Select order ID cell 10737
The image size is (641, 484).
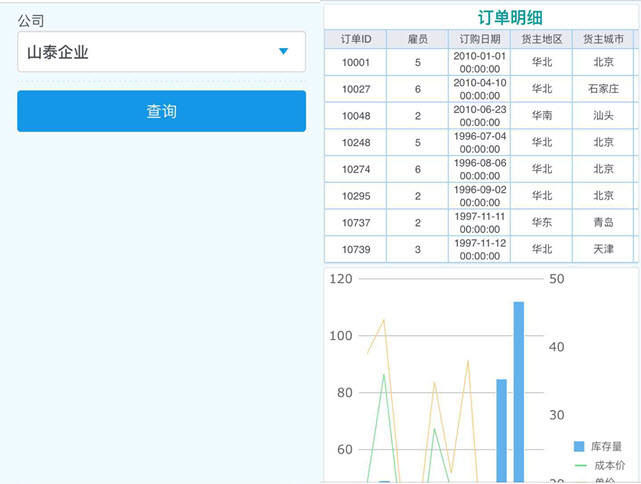coord(356,223)
